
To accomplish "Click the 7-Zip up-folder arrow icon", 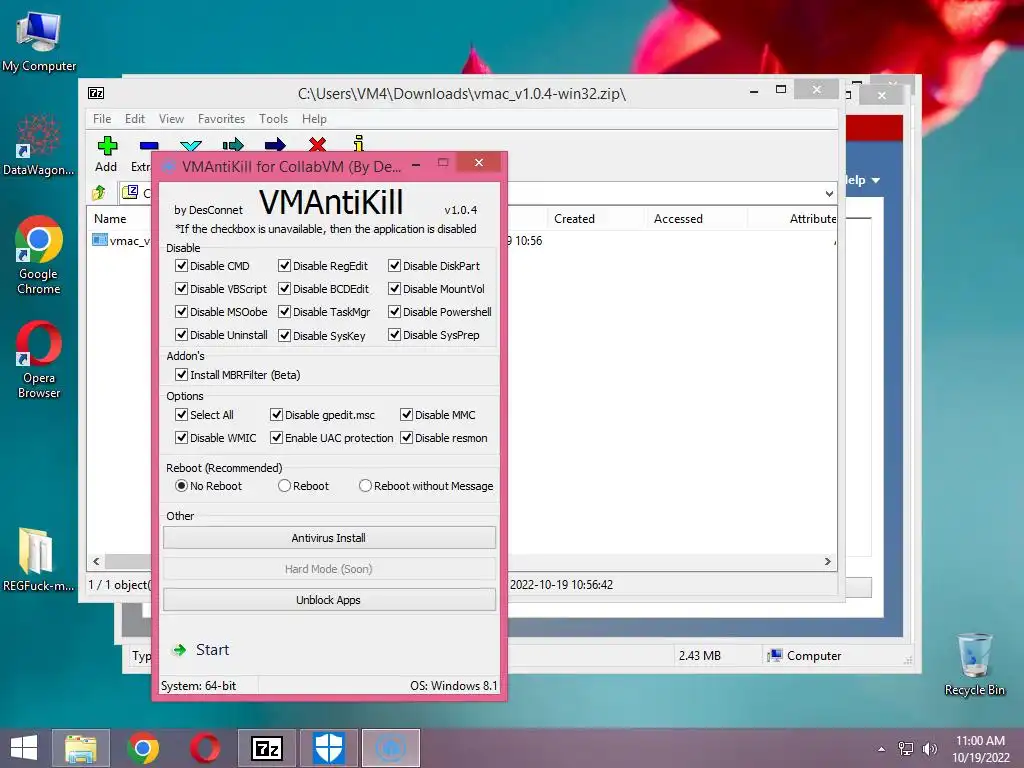I will [x=99, y=192].
